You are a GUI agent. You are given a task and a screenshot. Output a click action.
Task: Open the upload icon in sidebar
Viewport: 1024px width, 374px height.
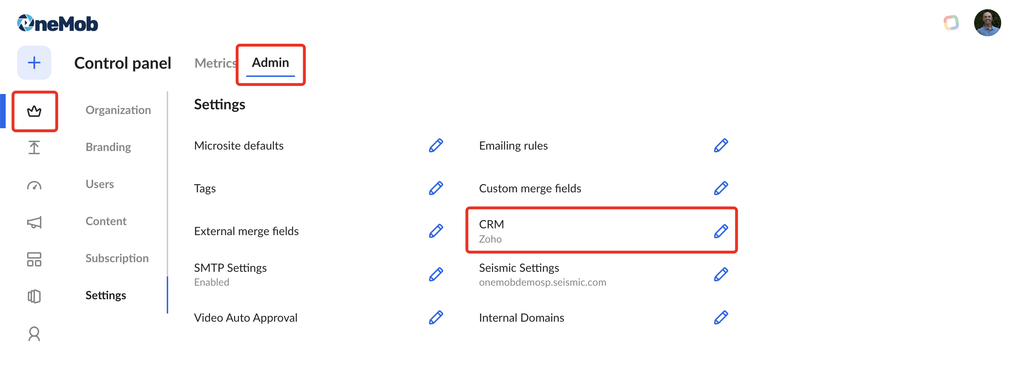(34, 148)
